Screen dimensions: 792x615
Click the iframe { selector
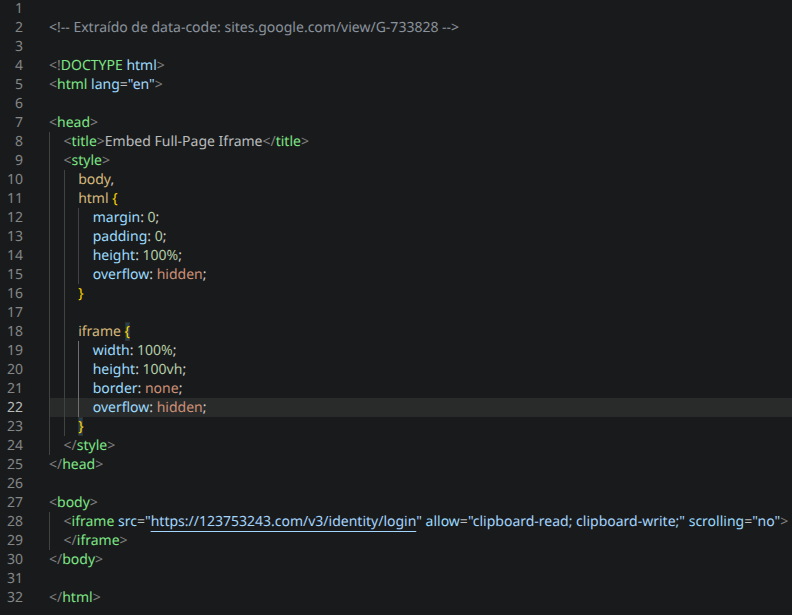(104, 331)
